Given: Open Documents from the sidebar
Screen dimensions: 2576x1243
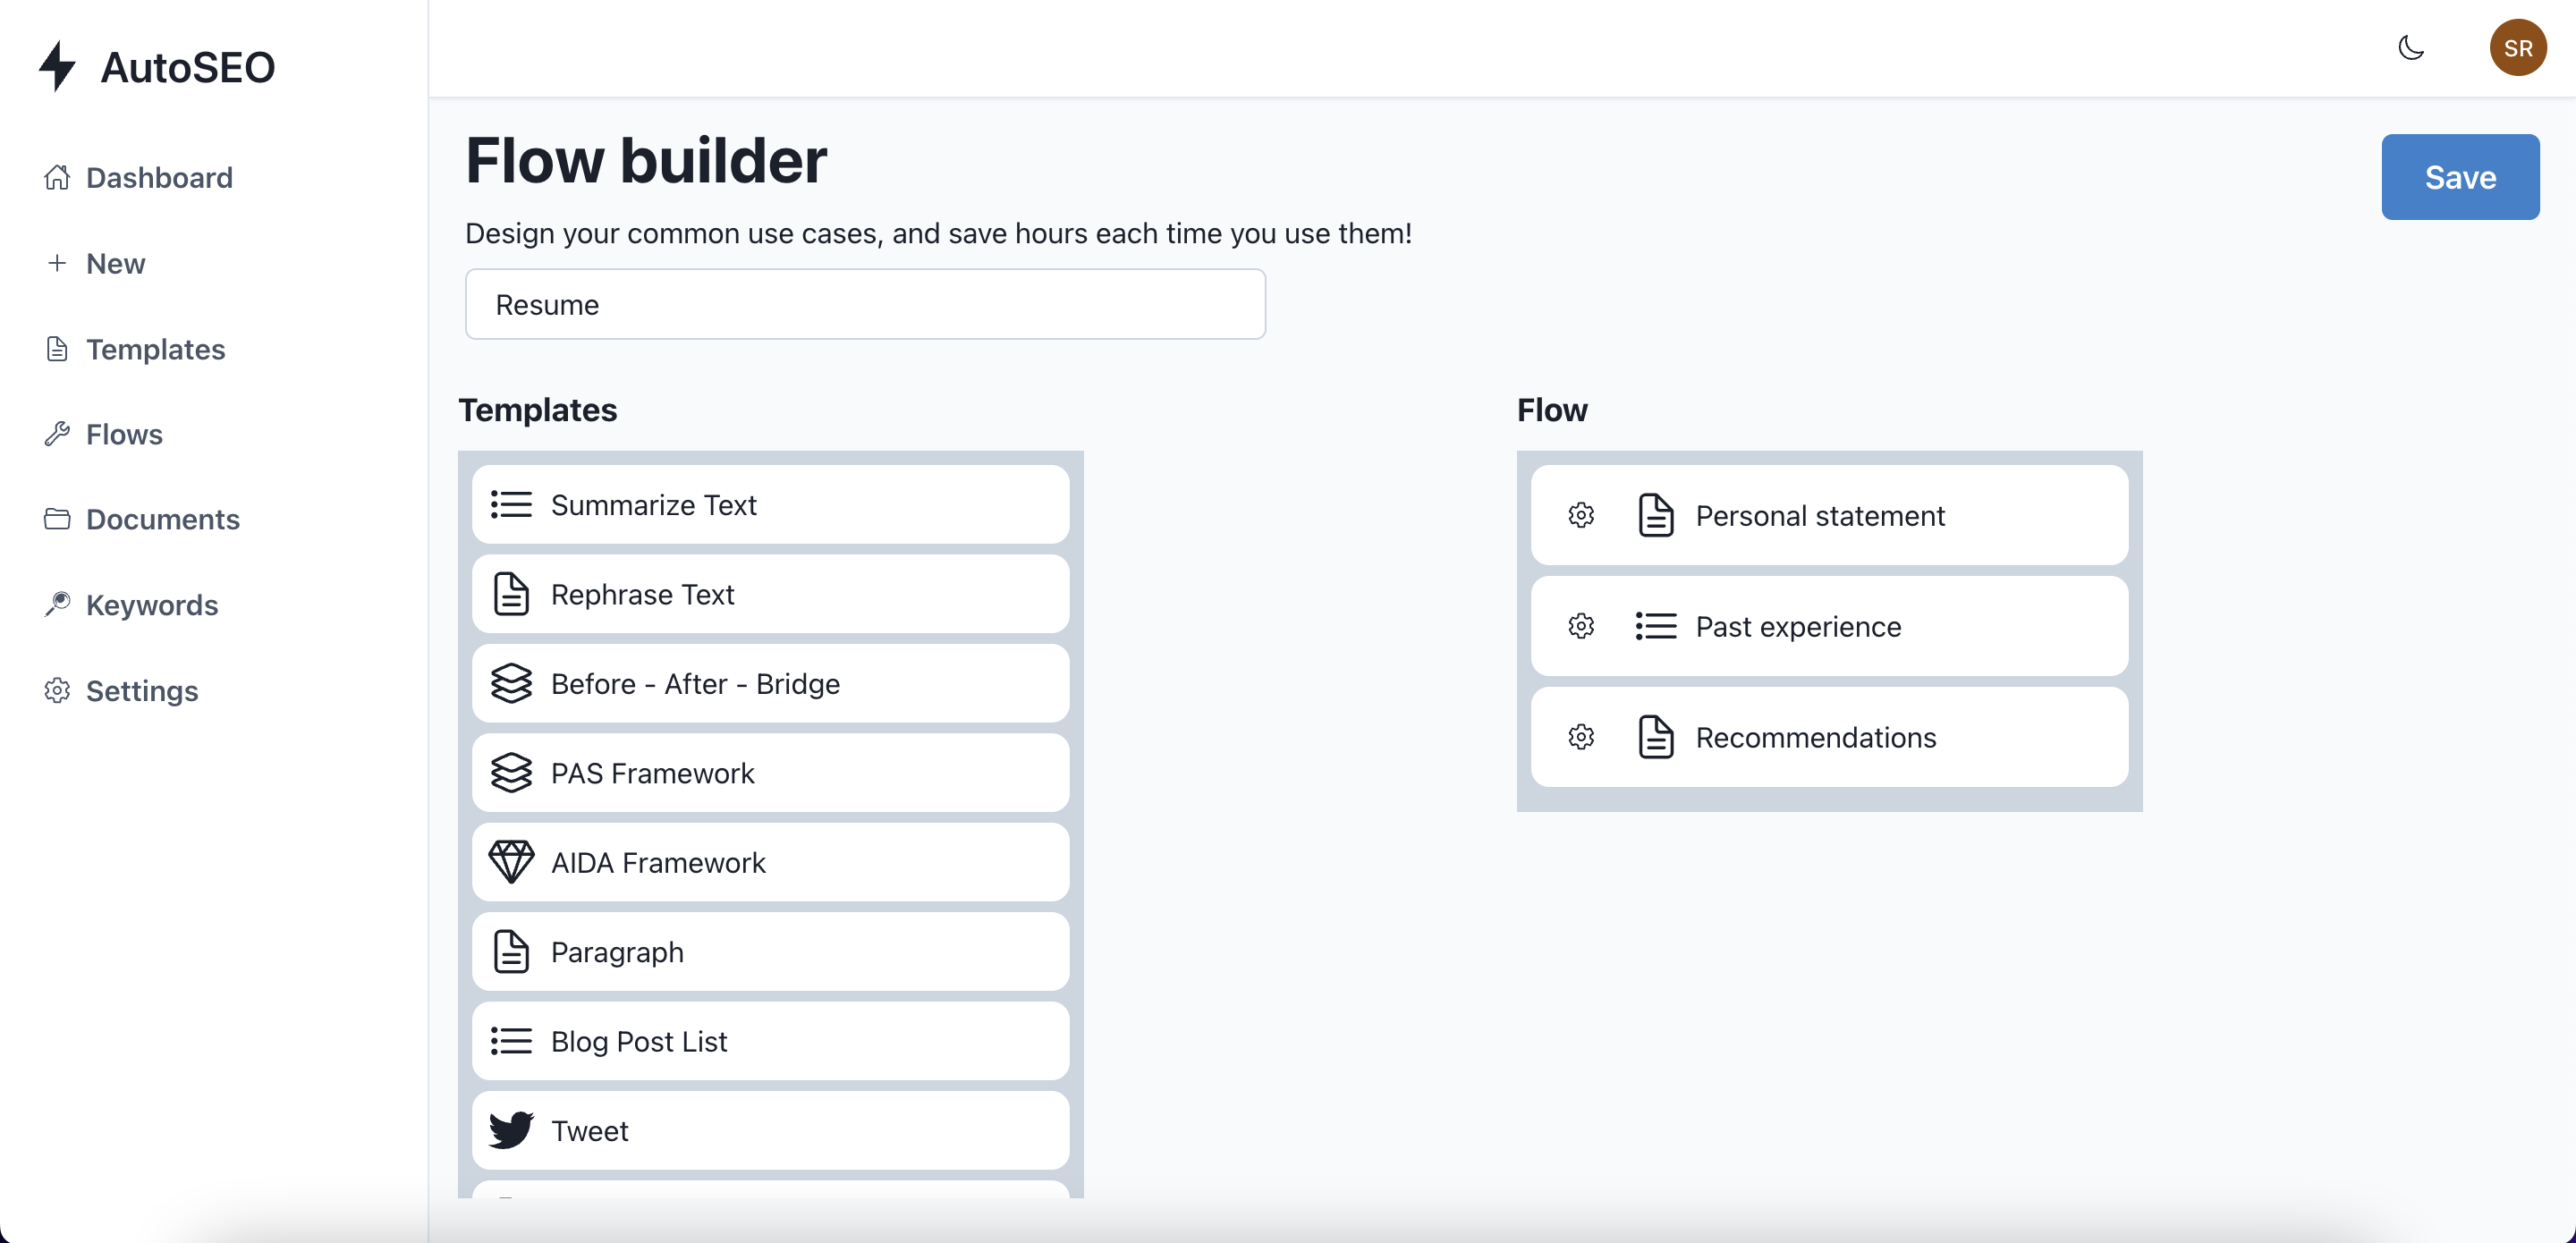Looking at the screenshot, I should [162, 519].
